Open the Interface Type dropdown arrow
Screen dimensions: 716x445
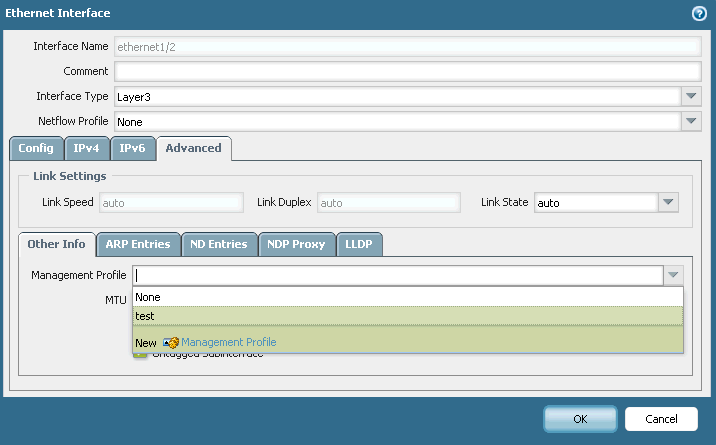pos(691,96)
